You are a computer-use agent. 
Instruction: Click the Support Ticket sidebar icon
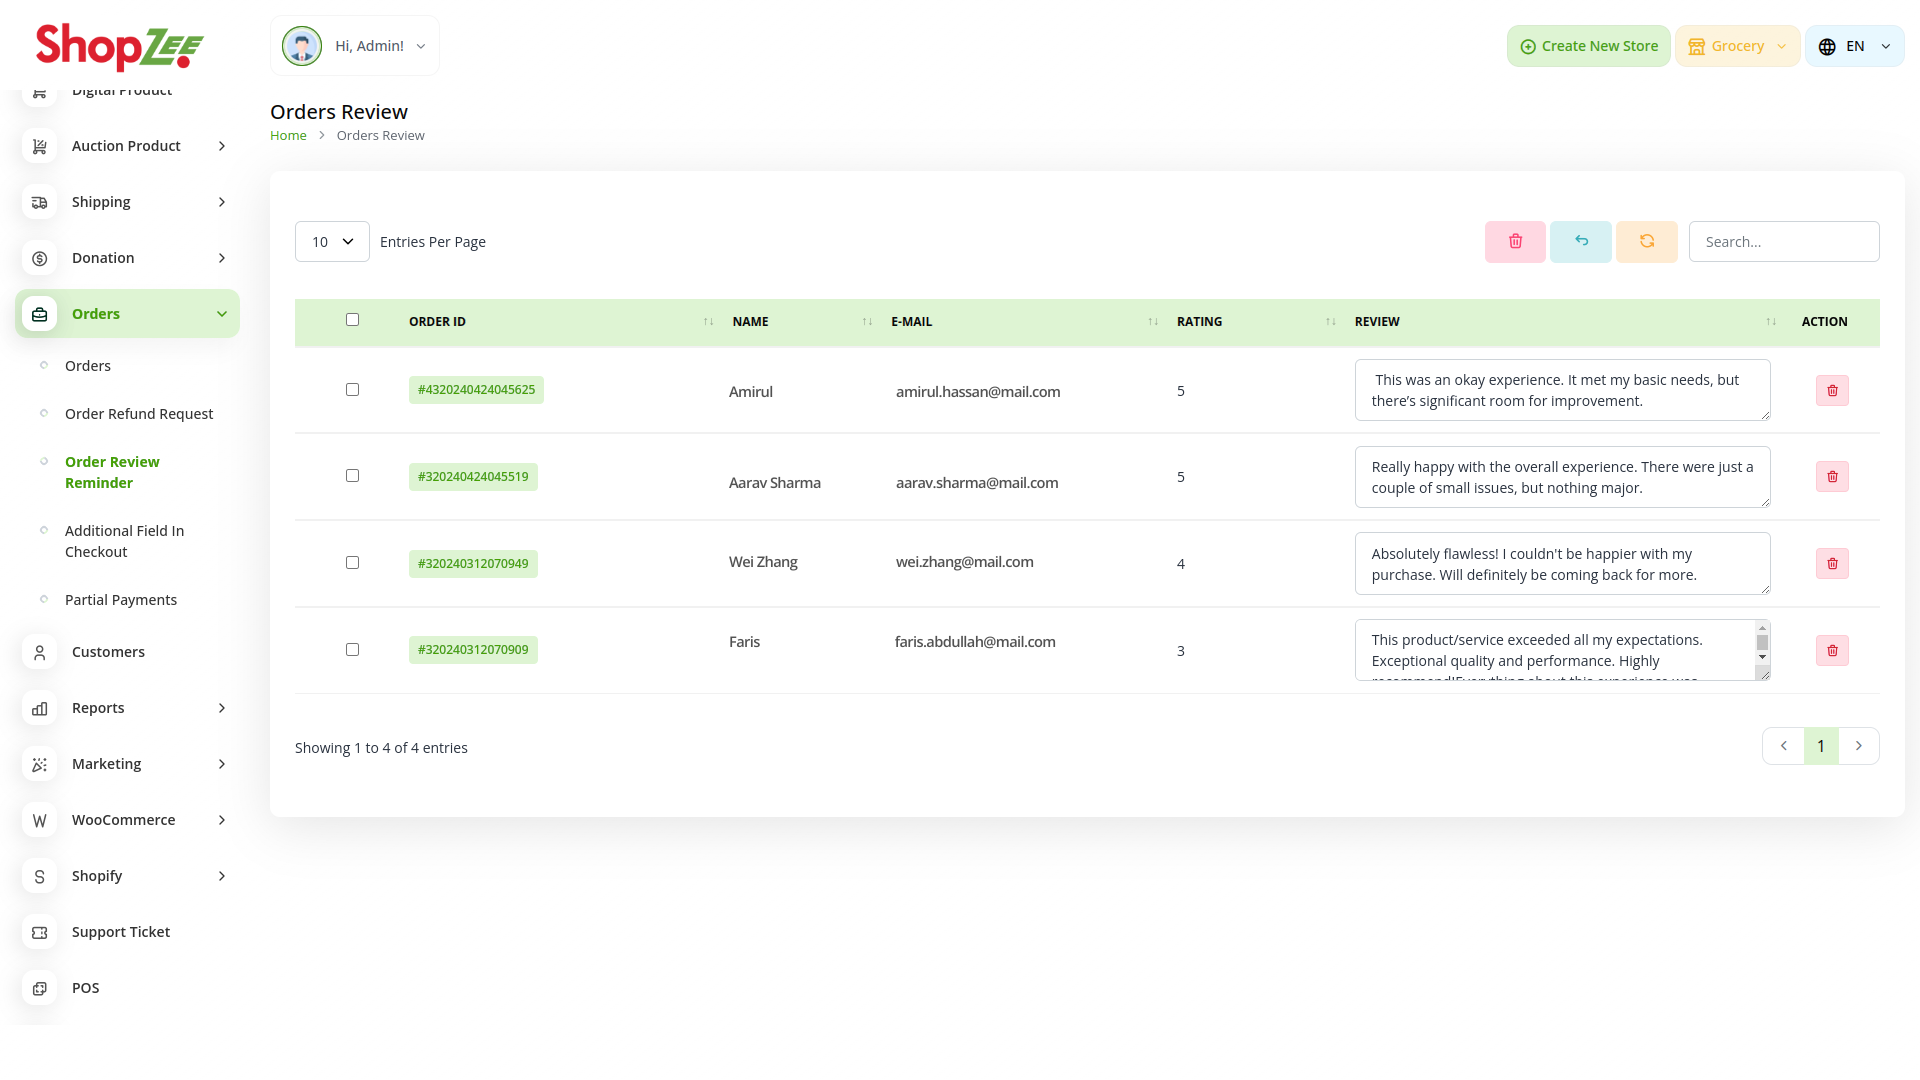[40, 932]
